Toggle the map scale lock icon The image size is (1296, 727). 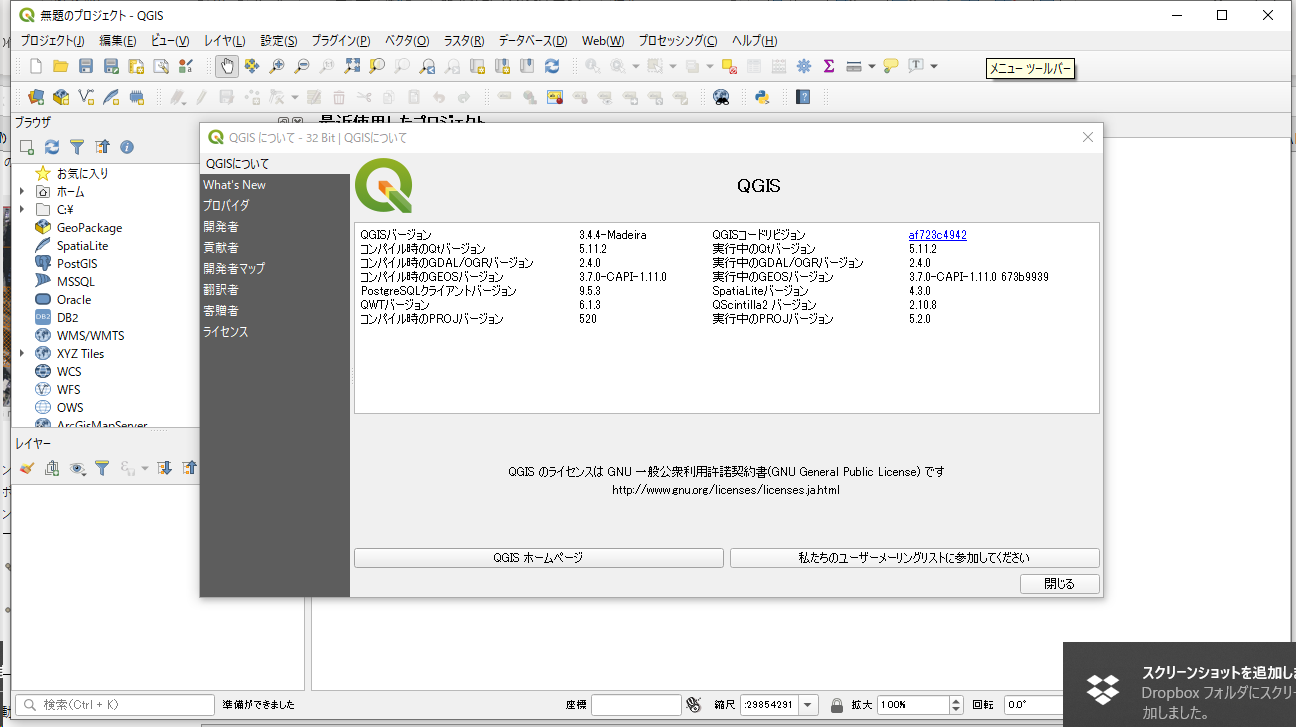coord(837,704)
